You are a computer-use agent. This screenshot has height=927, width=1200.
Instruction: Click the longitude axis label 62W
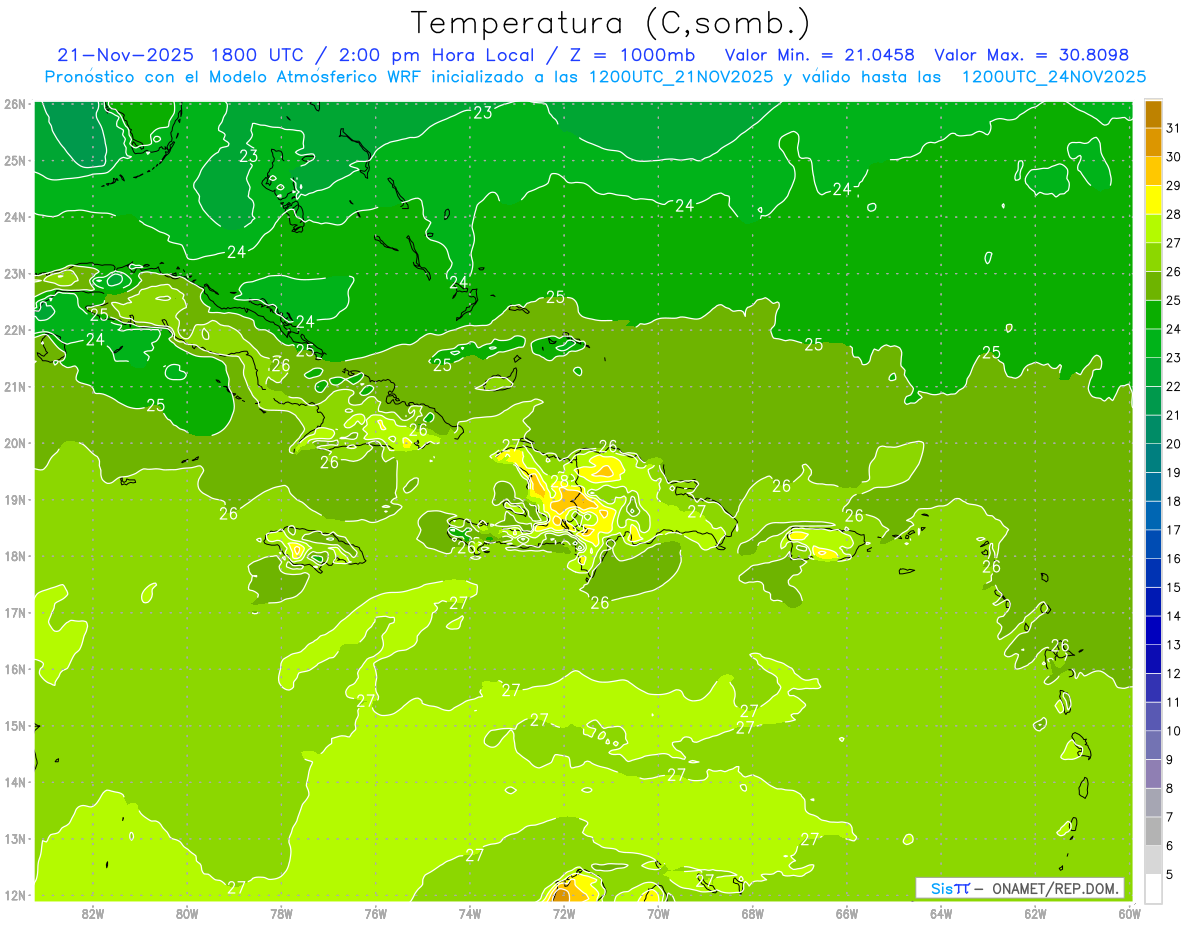coord(1035,913)
